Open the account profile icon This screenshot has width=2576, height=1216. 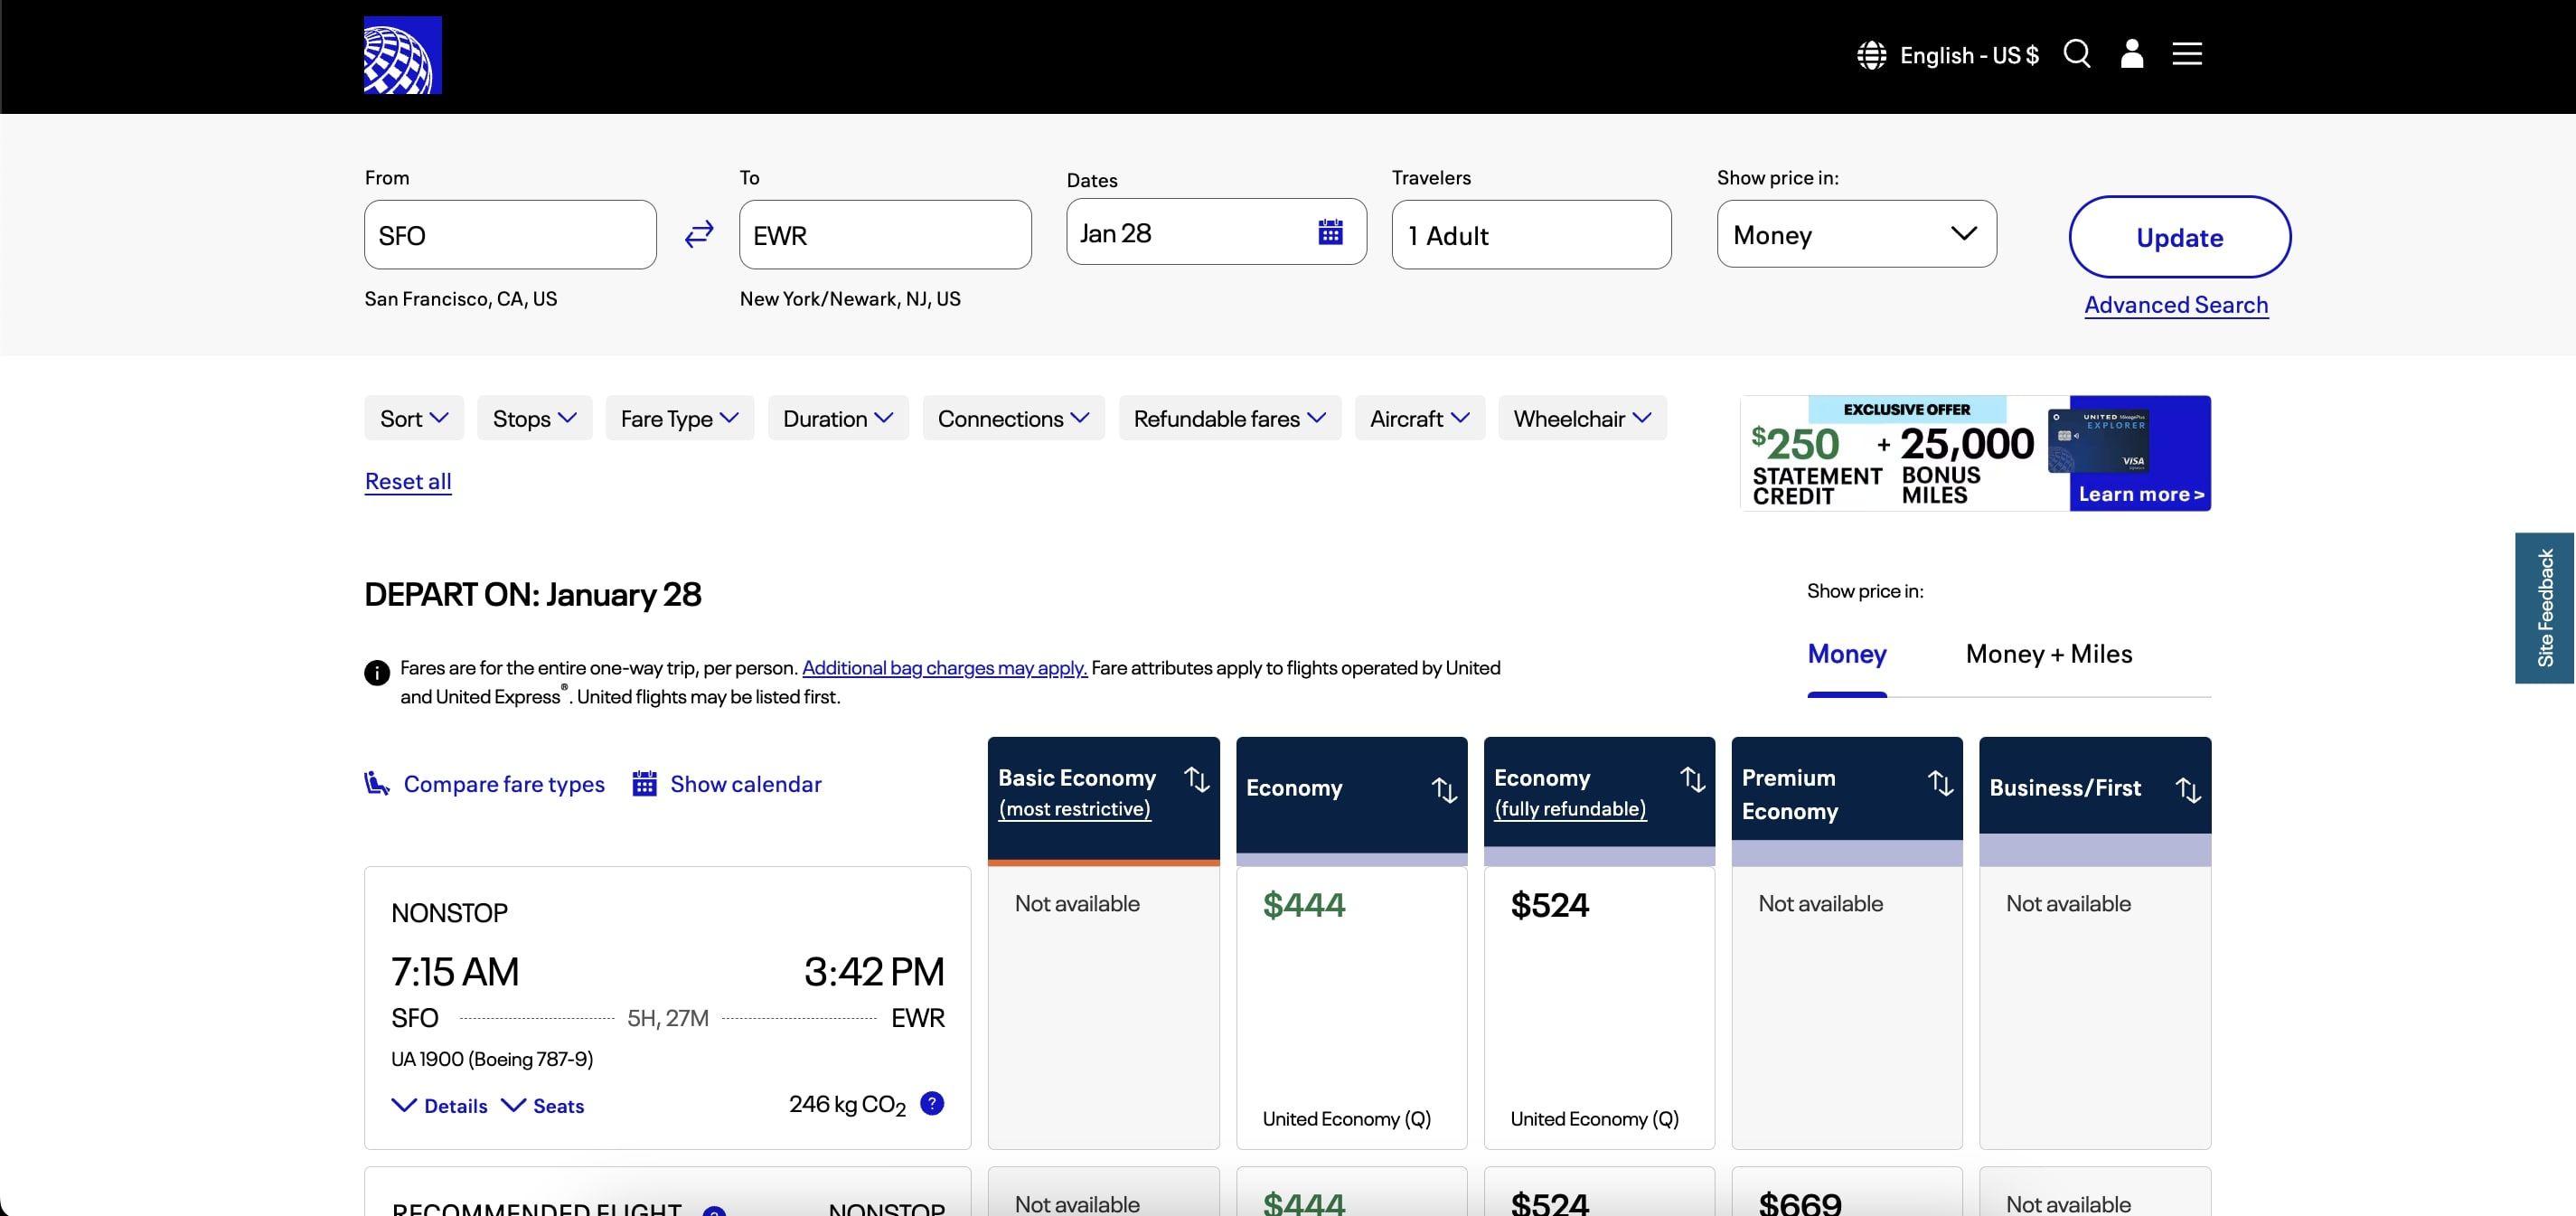tap(2132, 54)
